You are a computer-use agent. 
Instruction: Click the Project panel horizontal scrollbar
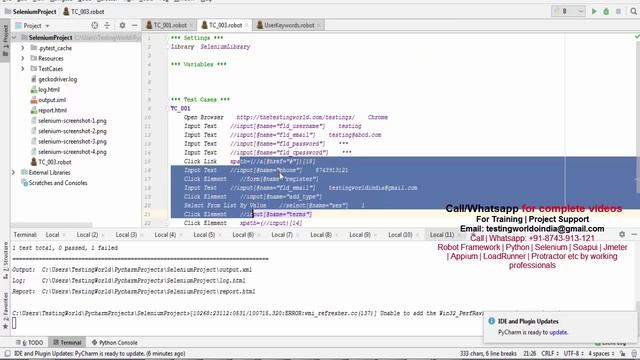point(51,225)
